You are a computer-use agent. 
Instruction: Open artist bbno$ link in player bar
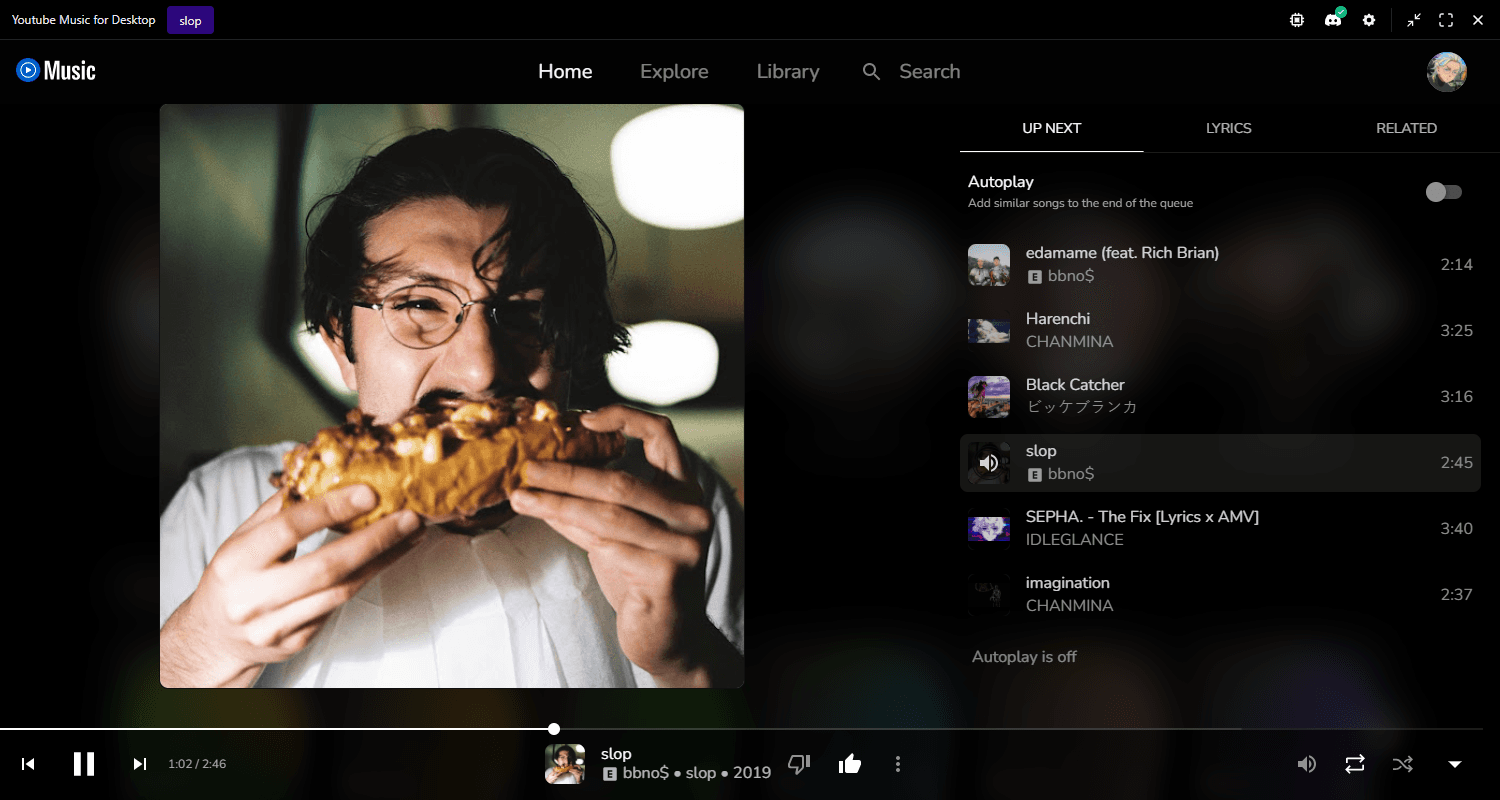(645, 773)
